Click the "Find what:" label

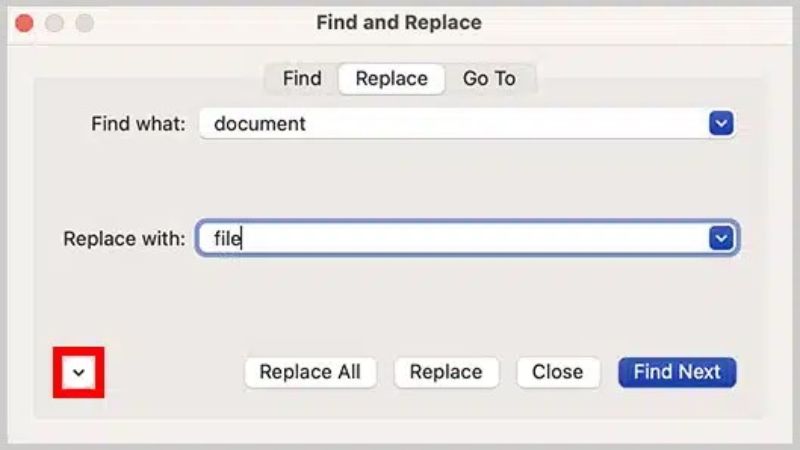click(138, 125)
